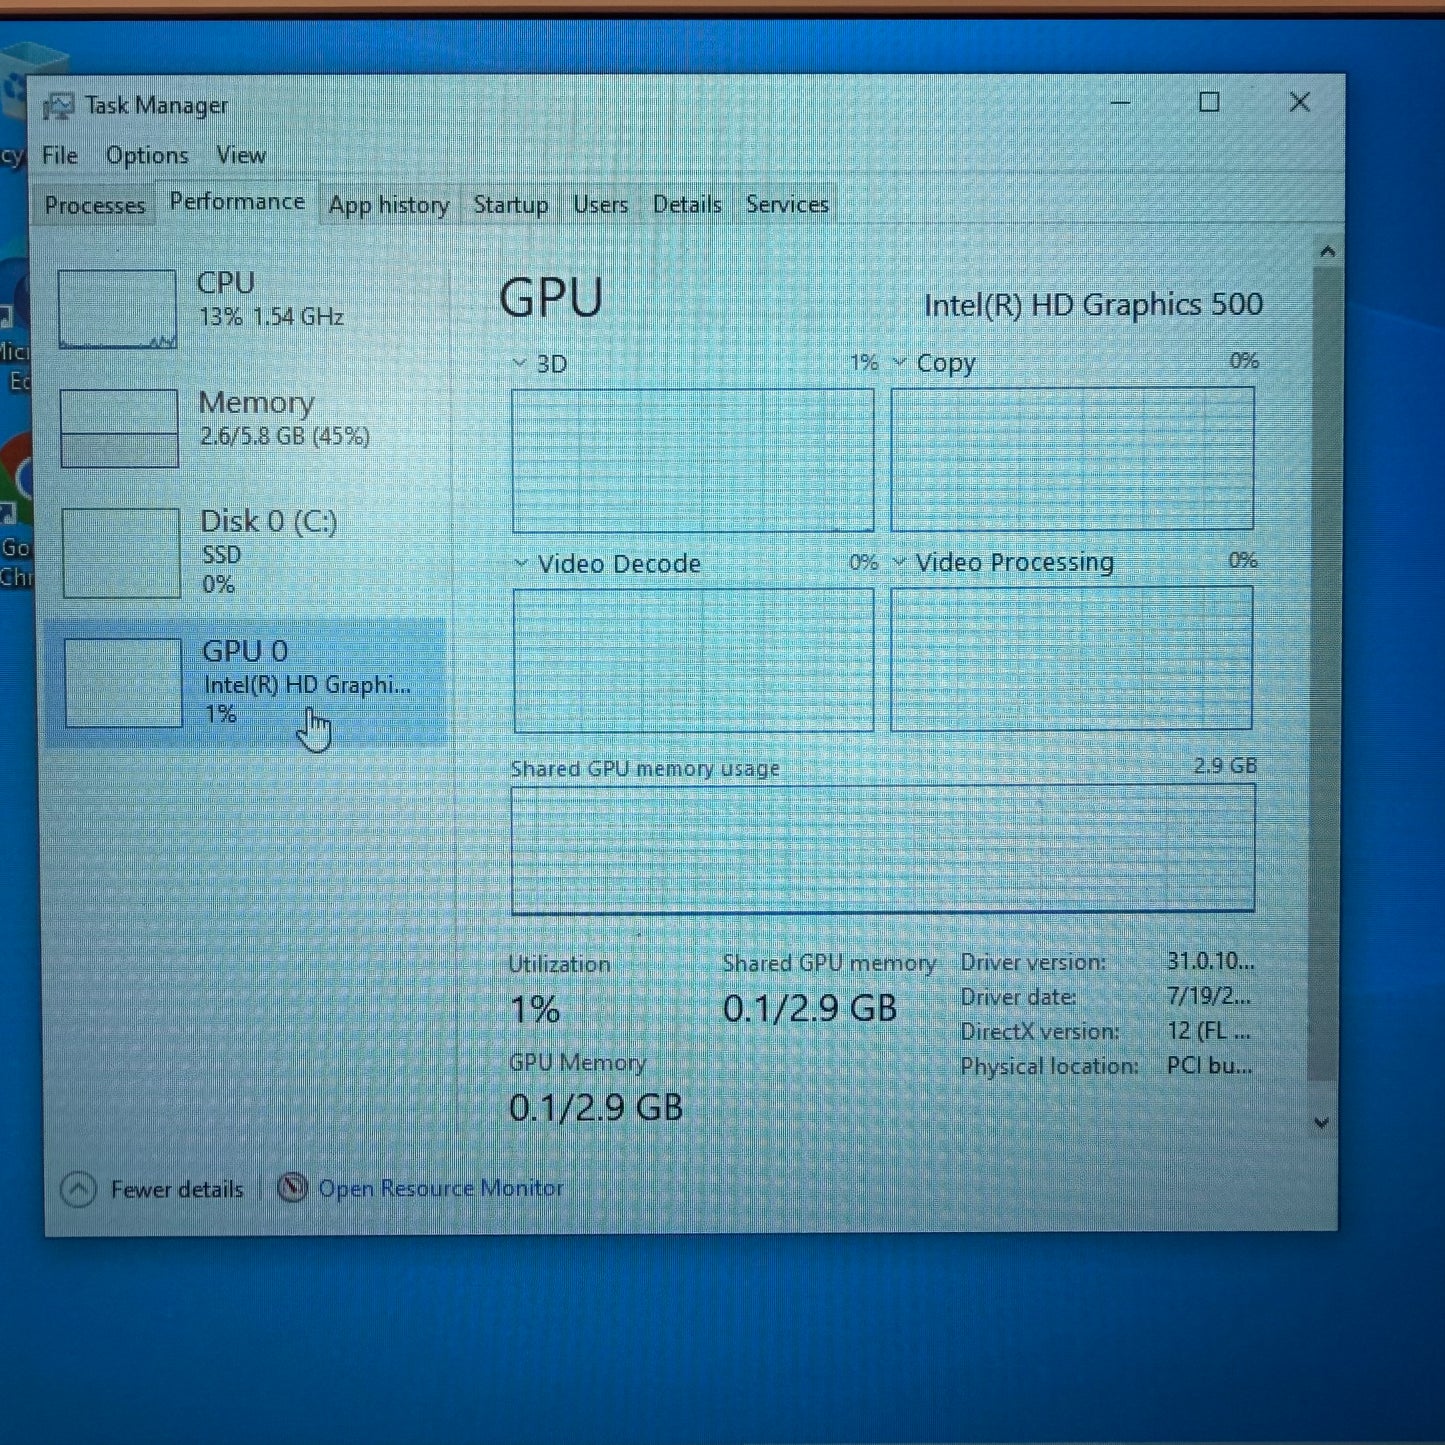
Task: Close the Task Manager window
Action: pos(1299,102)
